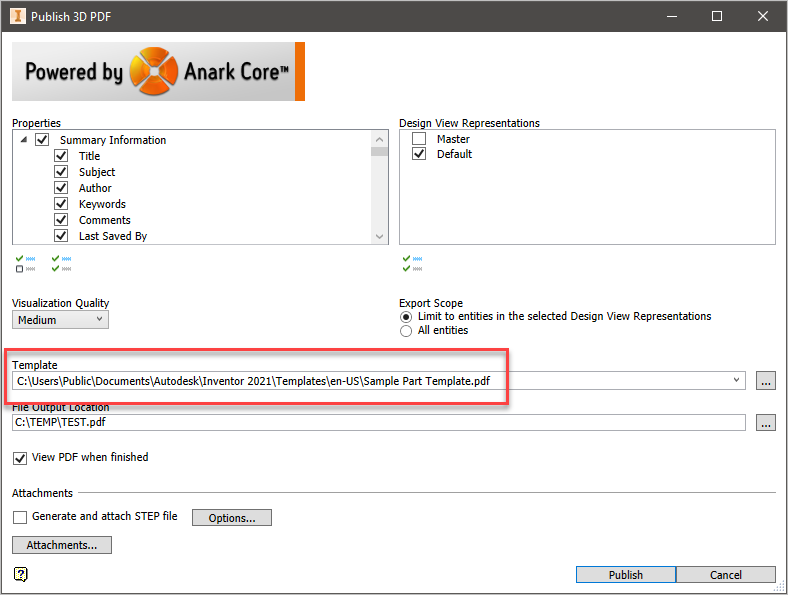Open the Visualization Quality dropdown
Viewport: 788px width, 595px height.
[60, 320]
